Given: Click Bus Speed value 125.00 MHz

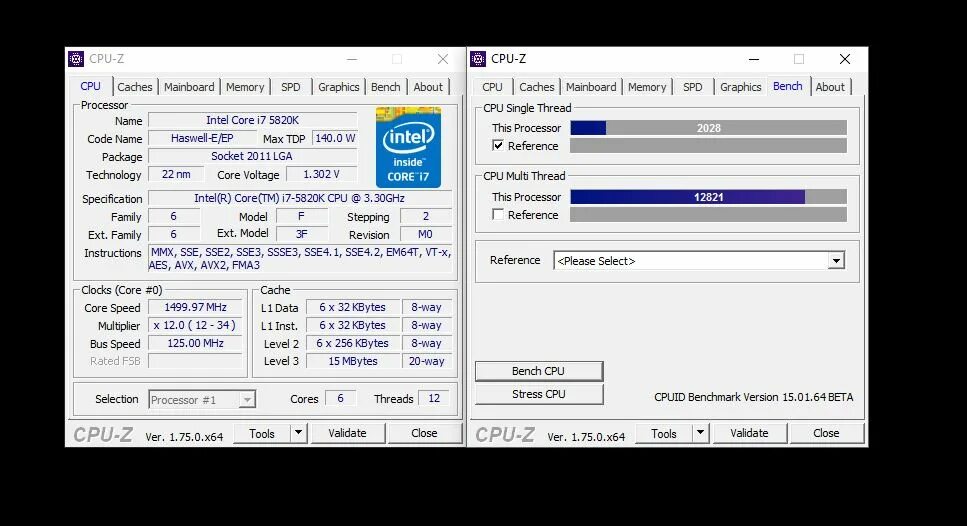Looking at the screenshot, I should [x=195, y=343].
